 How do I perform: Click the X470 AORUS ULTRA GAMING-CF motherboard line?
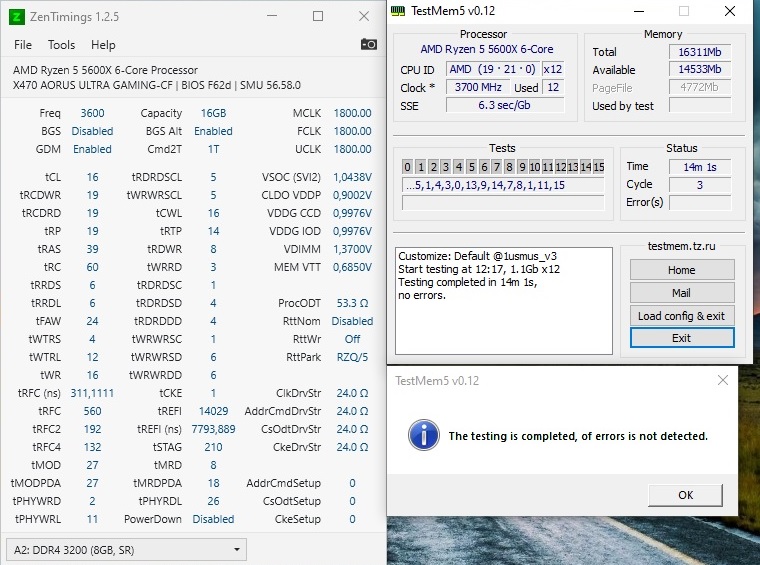[x=157, y=85]
